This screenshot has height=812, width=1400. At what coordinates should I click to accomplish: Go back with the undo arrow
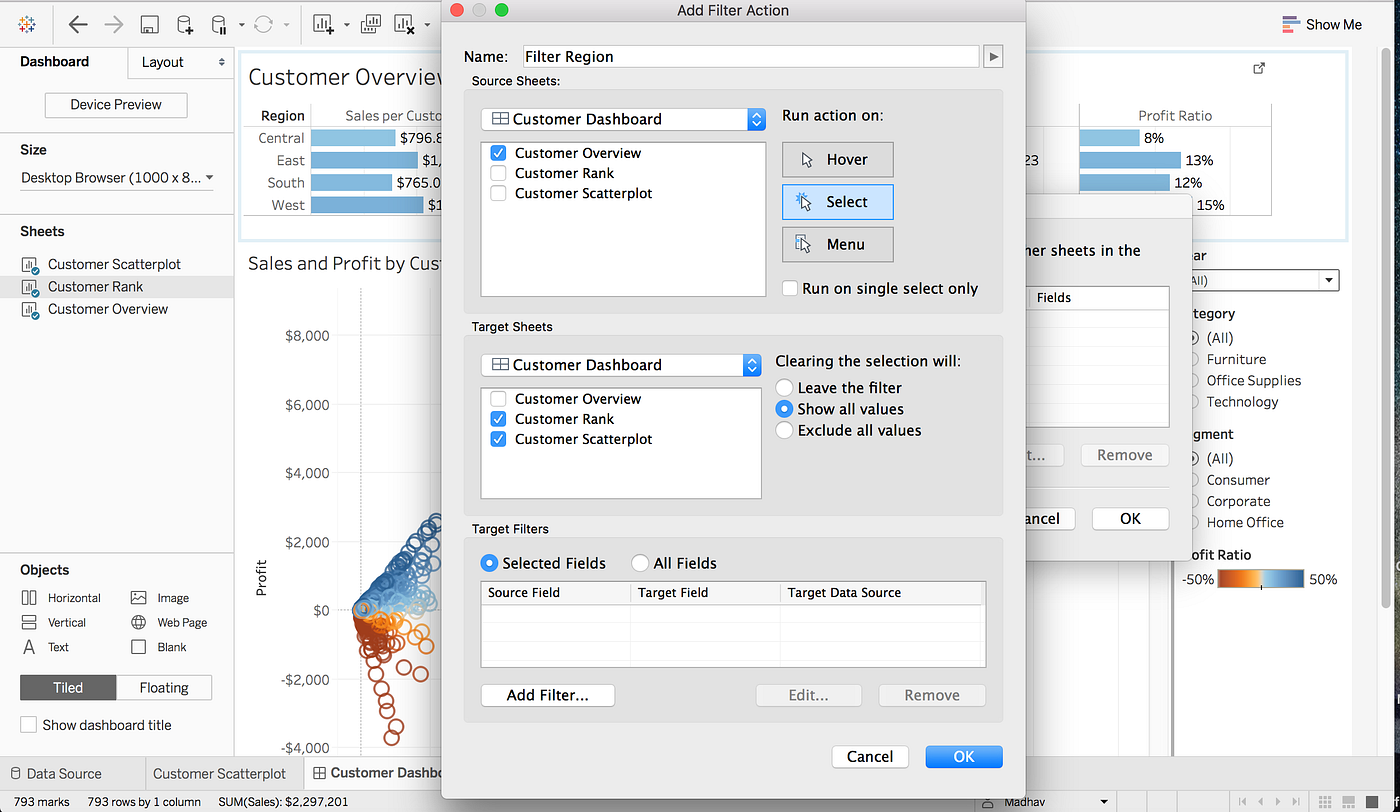tap(78, 24)
